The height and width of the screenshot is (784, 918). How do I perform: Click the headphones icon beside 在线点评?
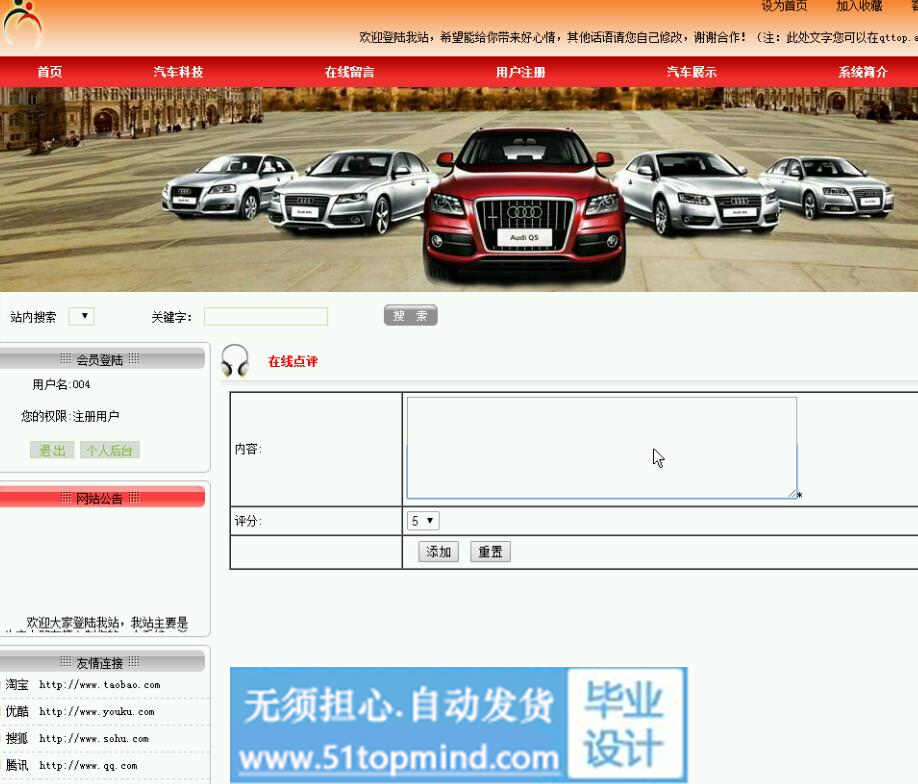pyautogui.click(x=235, y=360)
